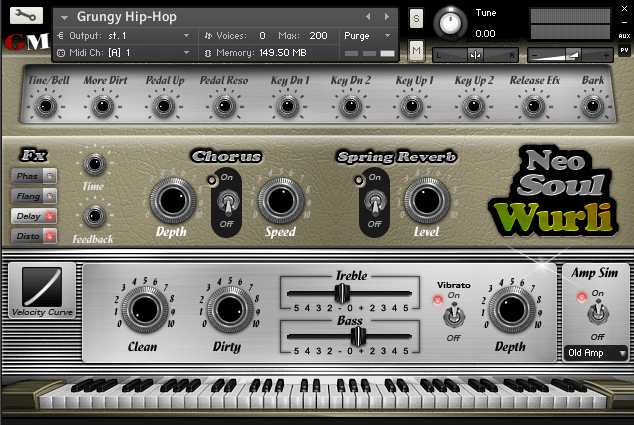Image resolution: width=634 pixels, height=425 pixels.
Task: Switch the Vibrato toggle
Action: [454, 314]
